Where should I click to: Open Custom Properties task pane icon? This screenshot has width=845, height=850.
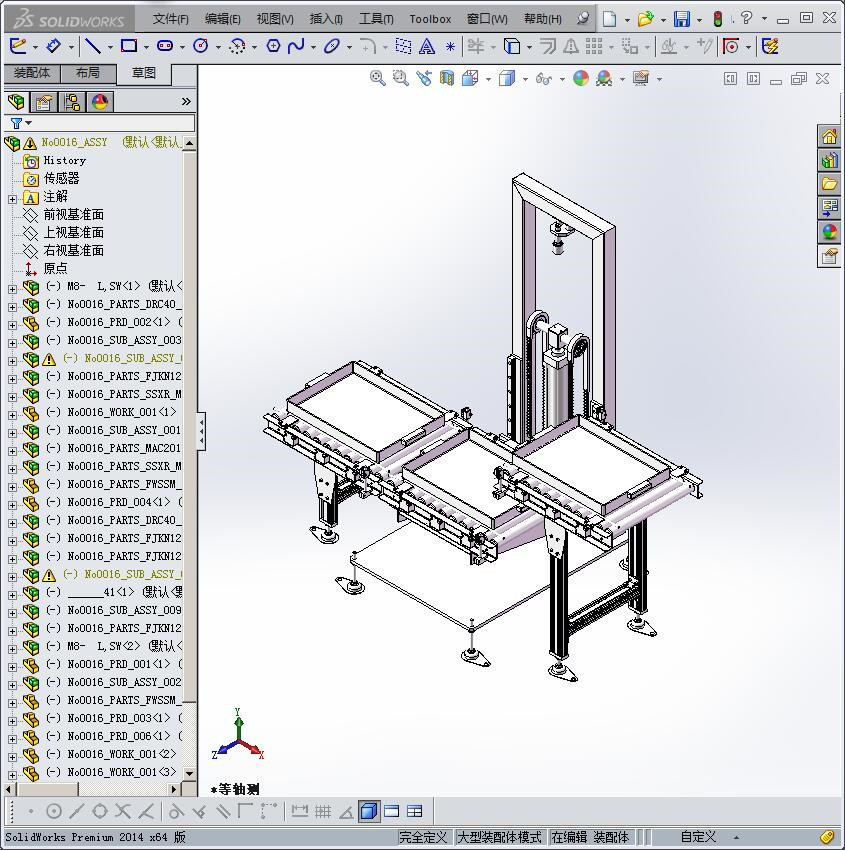click(x=828, y=255)
